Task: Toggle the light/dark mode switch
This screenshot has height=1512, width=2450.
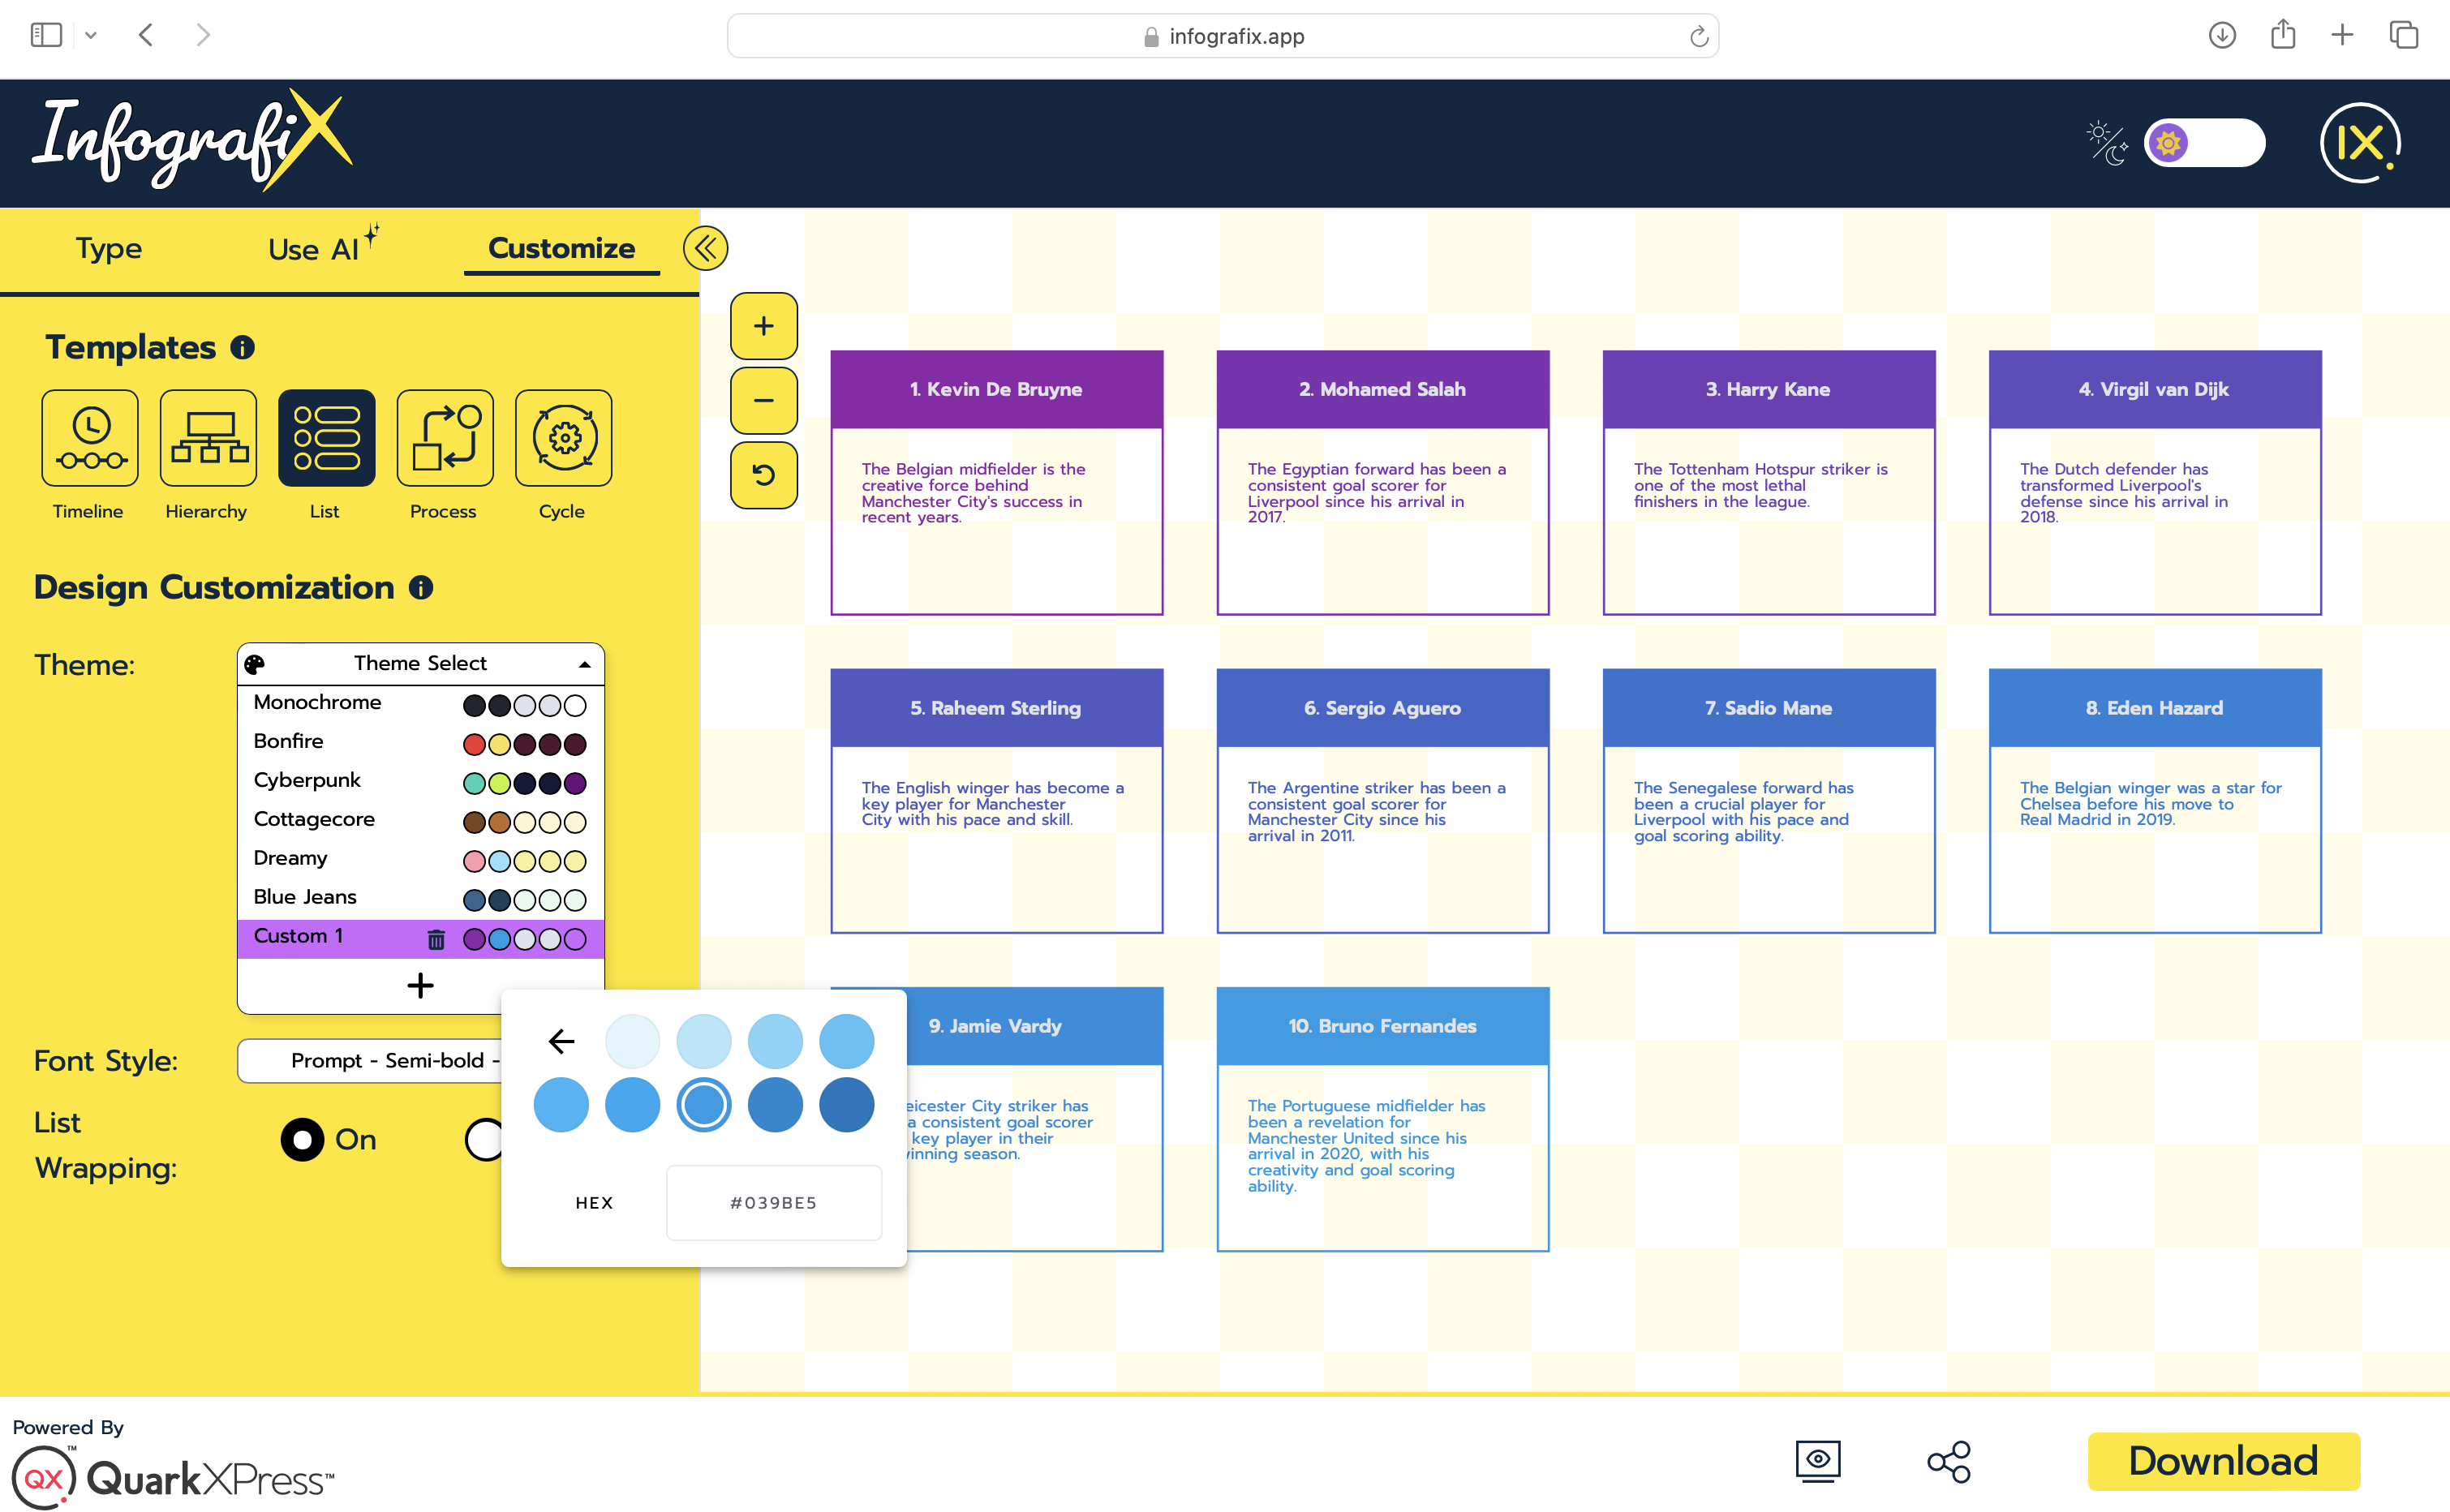Action: pyautogui.click(x=2204, y=143)
